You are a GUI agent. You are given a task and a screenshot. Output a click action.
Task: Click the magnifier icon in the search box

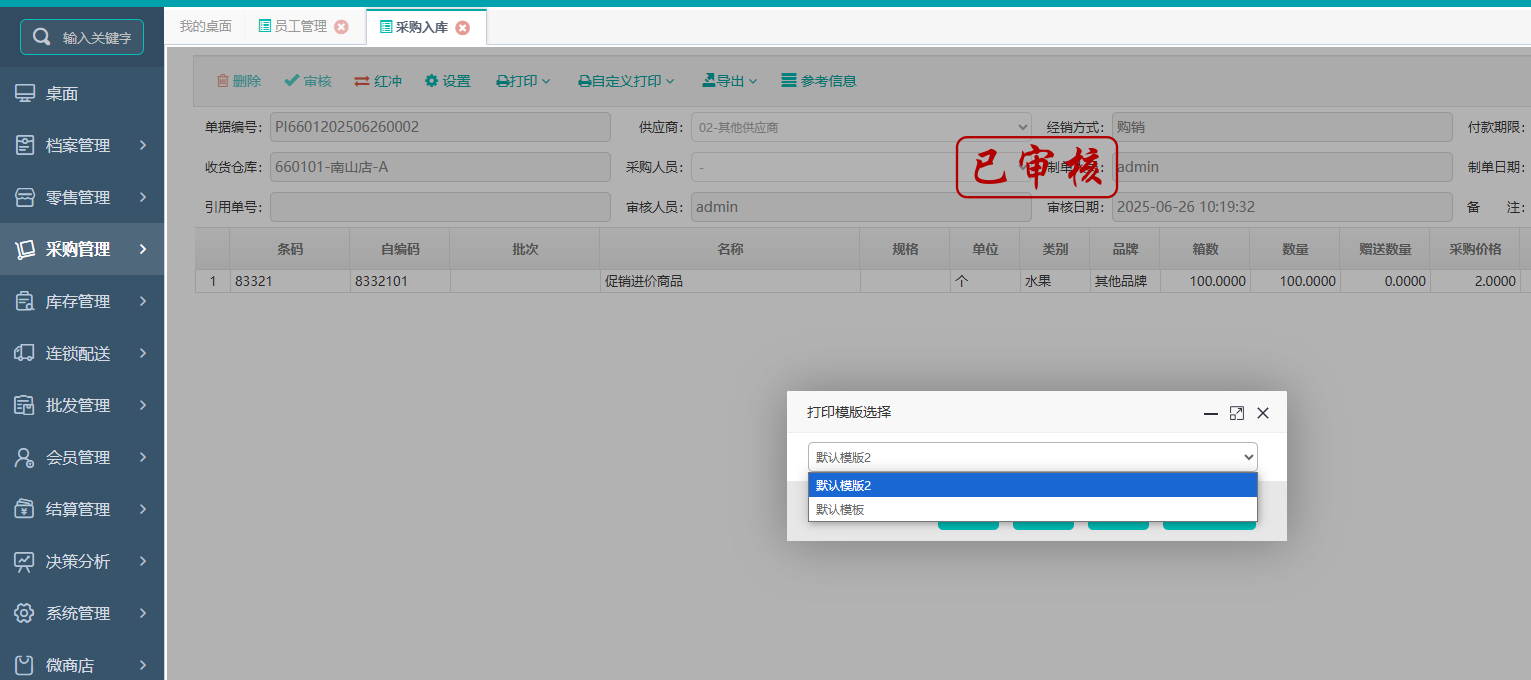[42, 37]
